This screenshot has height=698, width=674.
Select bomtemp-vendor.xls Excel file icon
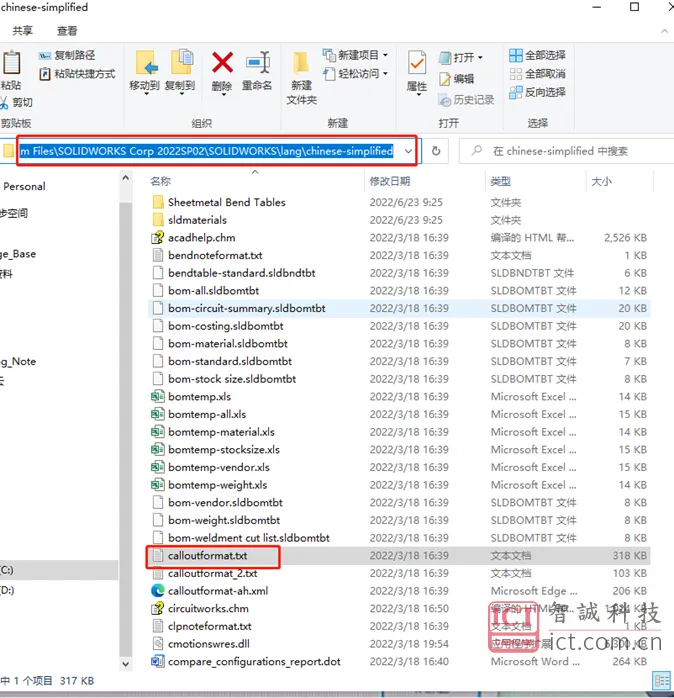point(158,467)
